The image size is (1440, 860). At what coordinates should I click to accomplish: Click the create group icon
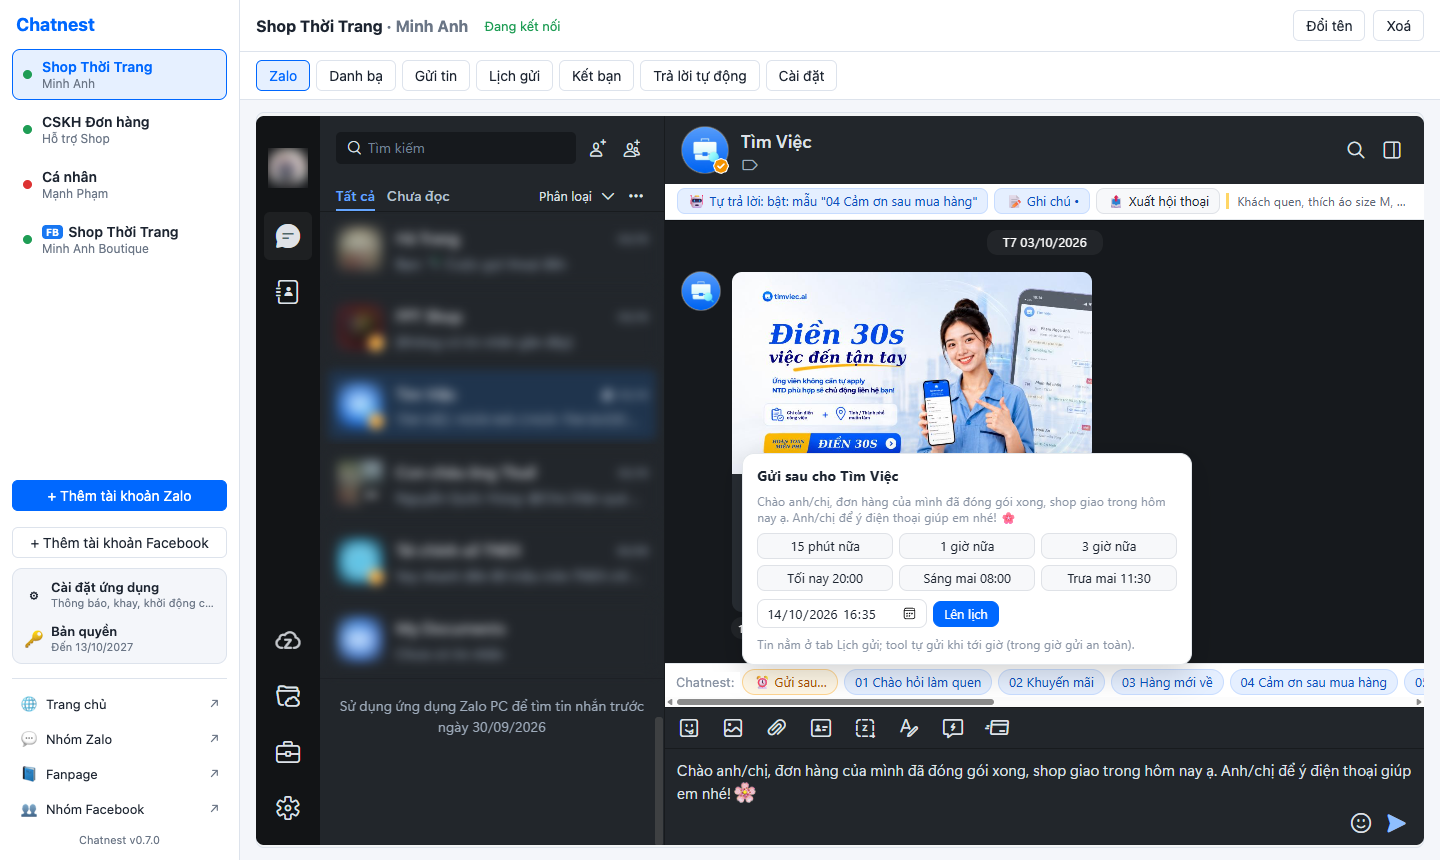point(632,148)
